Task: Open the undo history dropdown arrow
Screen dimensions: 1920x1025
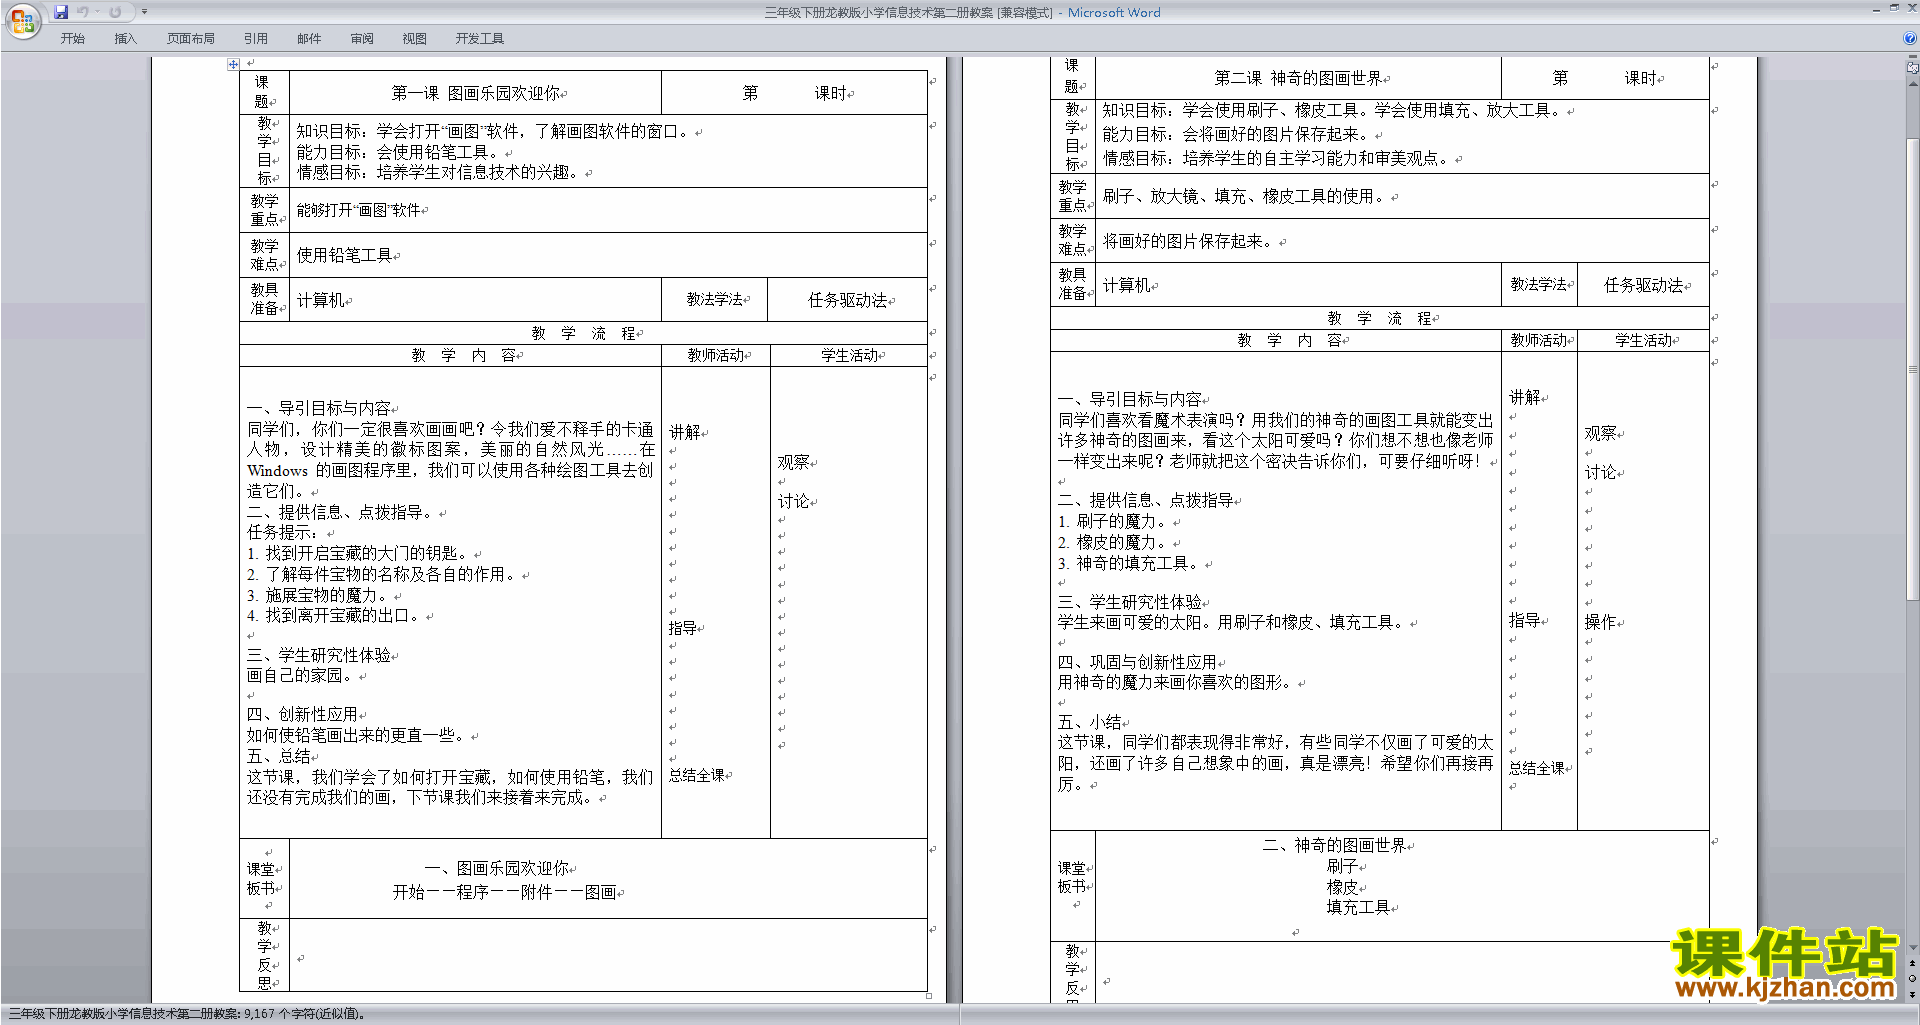Action: click(97, 12)
